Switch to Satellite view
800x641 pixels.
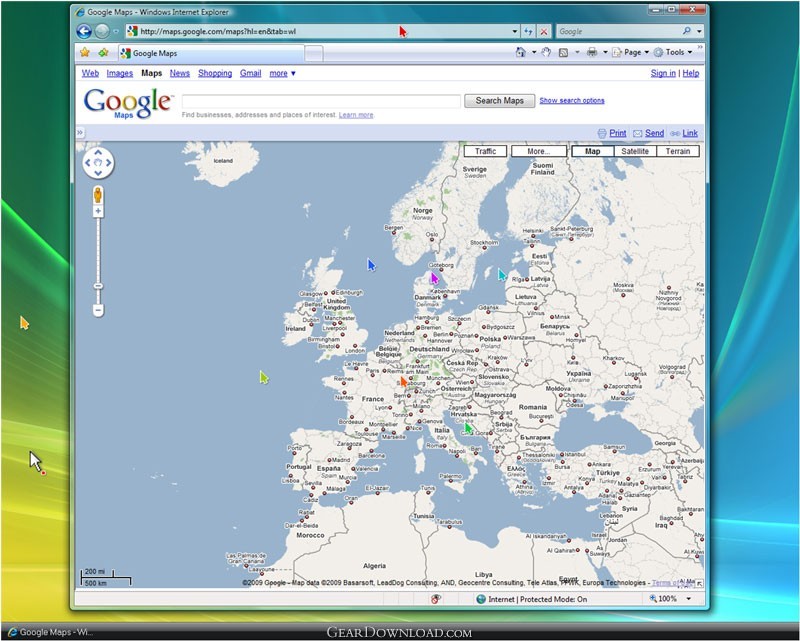pyautogui.click(x=635, y=151)
